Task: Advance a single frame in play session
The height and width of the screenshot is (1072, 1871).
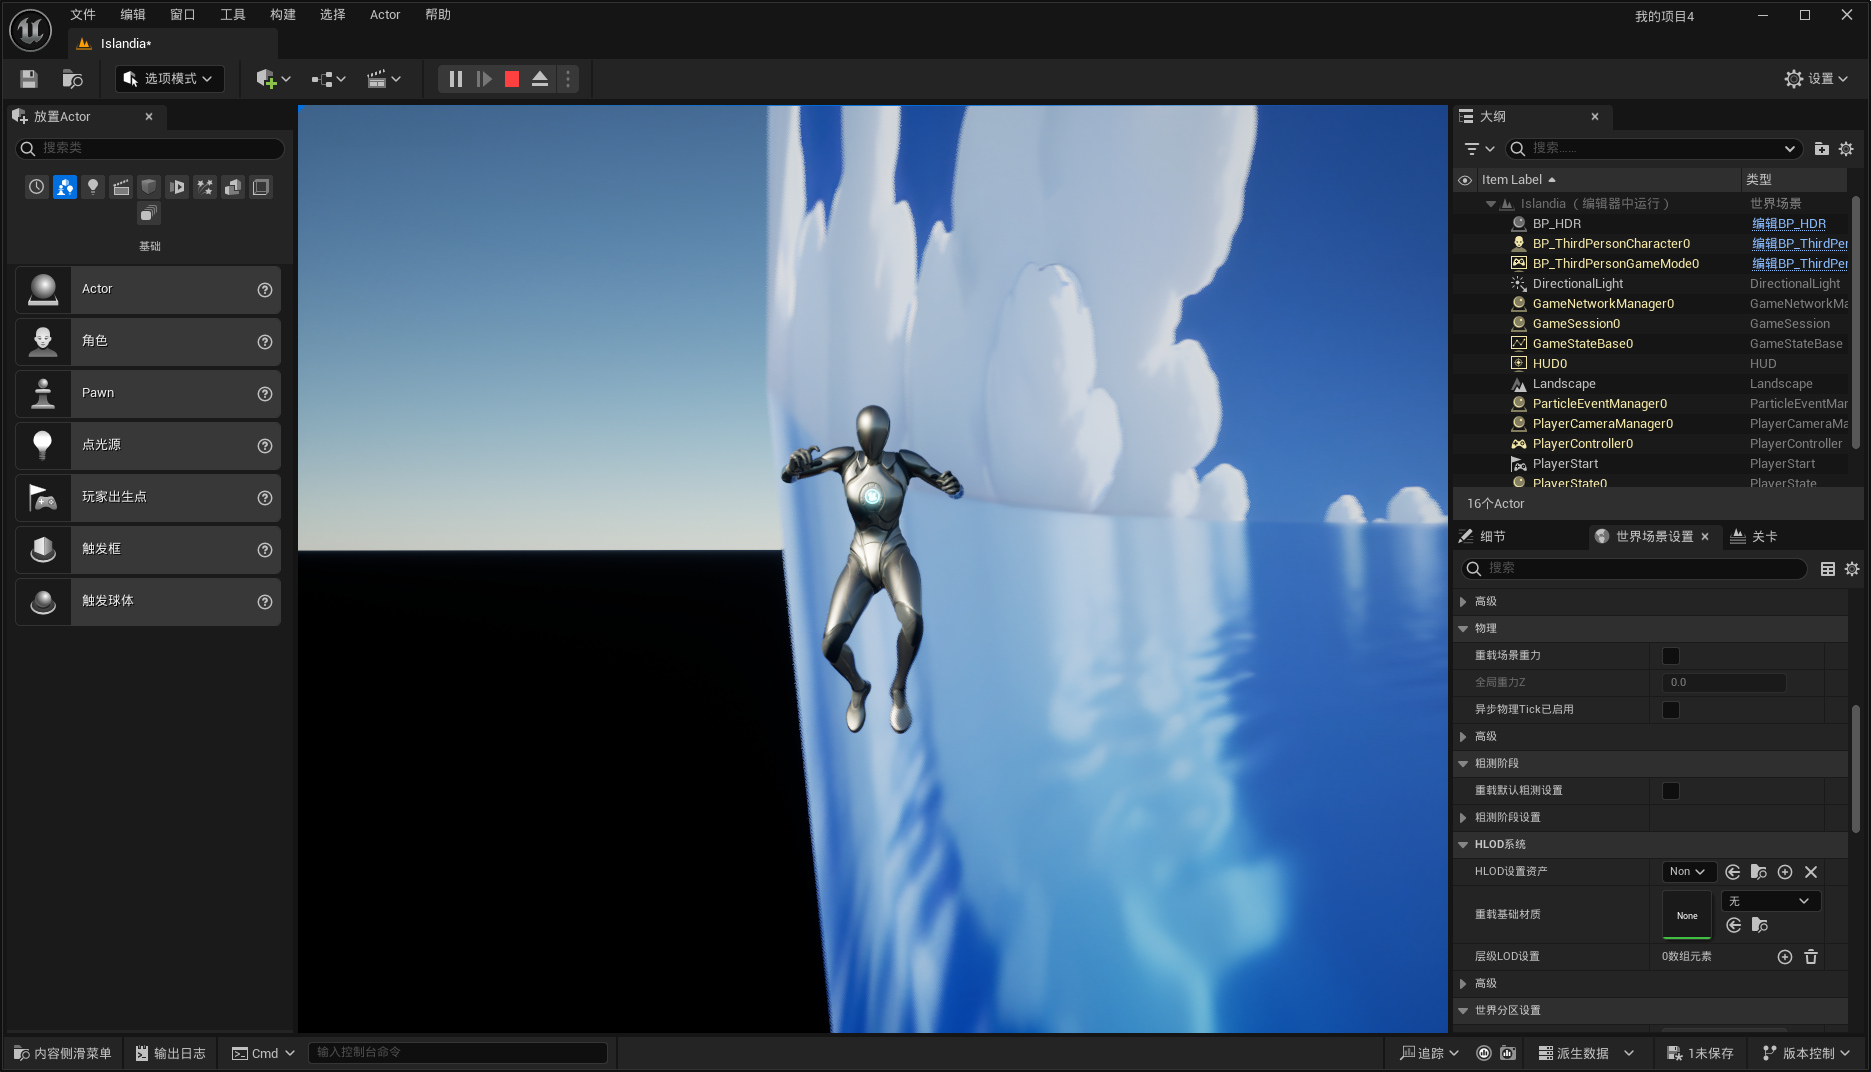Action: pos(484,79)
